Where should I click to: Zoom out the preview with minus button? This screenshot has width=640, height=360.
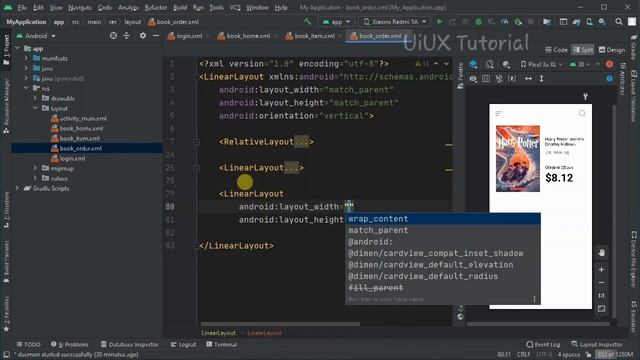tap(601, 282)
